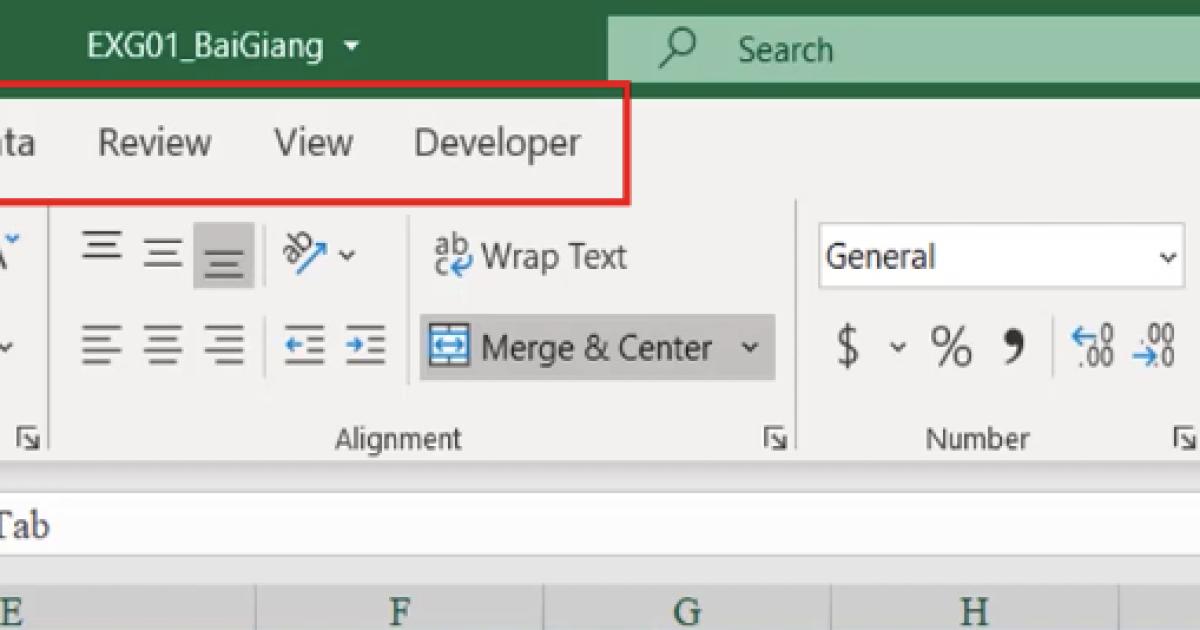The height and width of the screenshot is (630, 1200).
Task: Apply Wrap Text formatting
Action: click(530, 256)
